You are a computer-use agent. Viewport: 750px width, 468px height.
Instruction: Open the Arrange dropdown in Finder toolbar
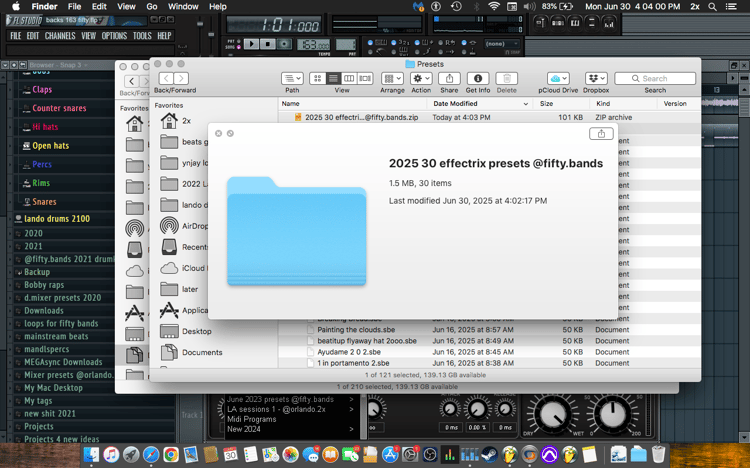pyautogui.click(x=392, y=78)
